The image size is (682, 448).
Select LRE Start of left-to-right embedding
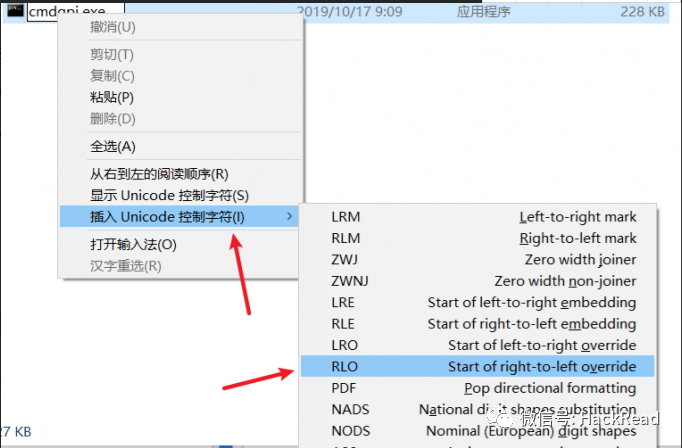[x=478, y=302]
